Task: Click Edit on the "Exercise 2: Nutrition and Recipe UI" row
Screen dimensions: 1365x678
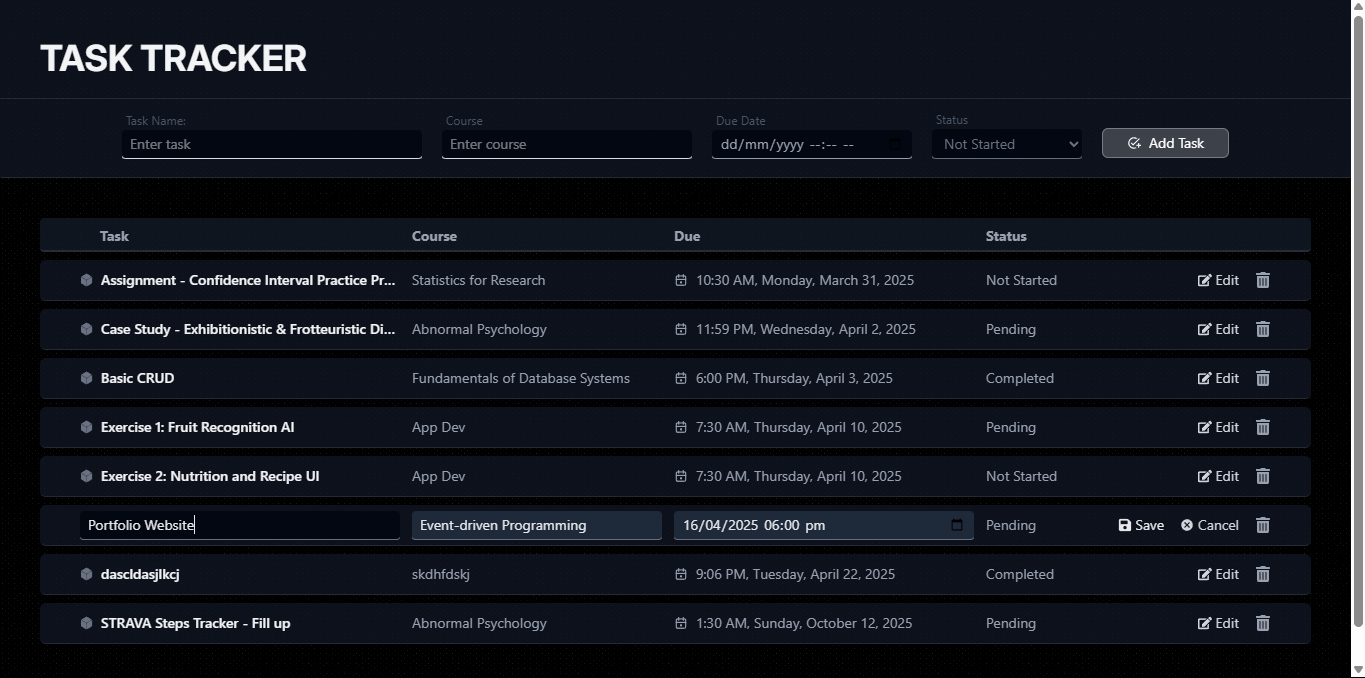Action: 1218,476
